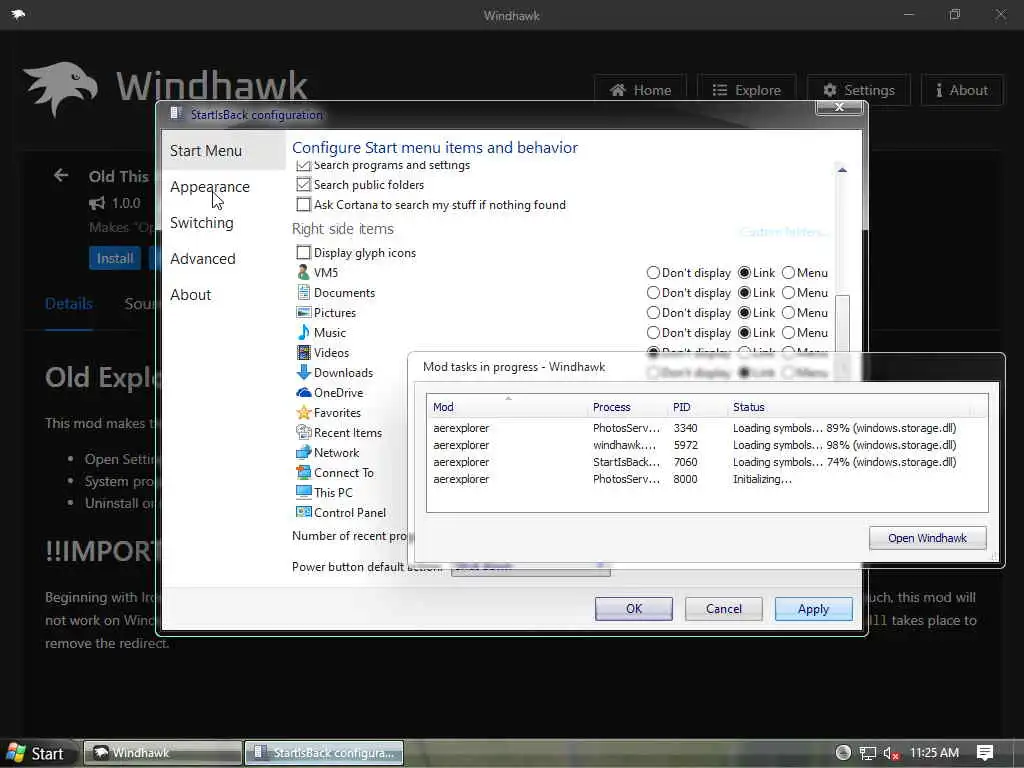Viewport: 1024px width, 768px height.
Task: Switch to Windhawk Details tab
Action: click(x=69, y=304)
